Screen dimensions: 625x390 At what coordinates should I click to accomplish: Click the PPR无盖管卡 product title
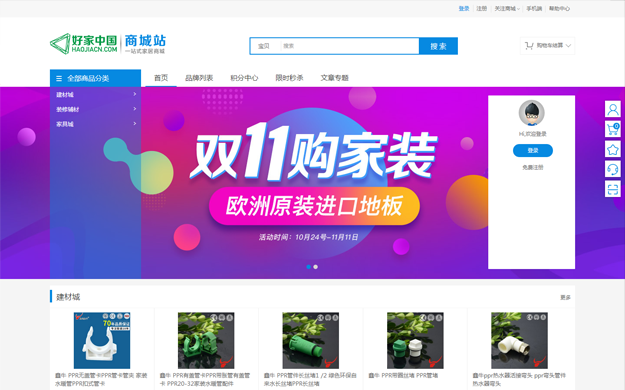[x=101, y=379]
